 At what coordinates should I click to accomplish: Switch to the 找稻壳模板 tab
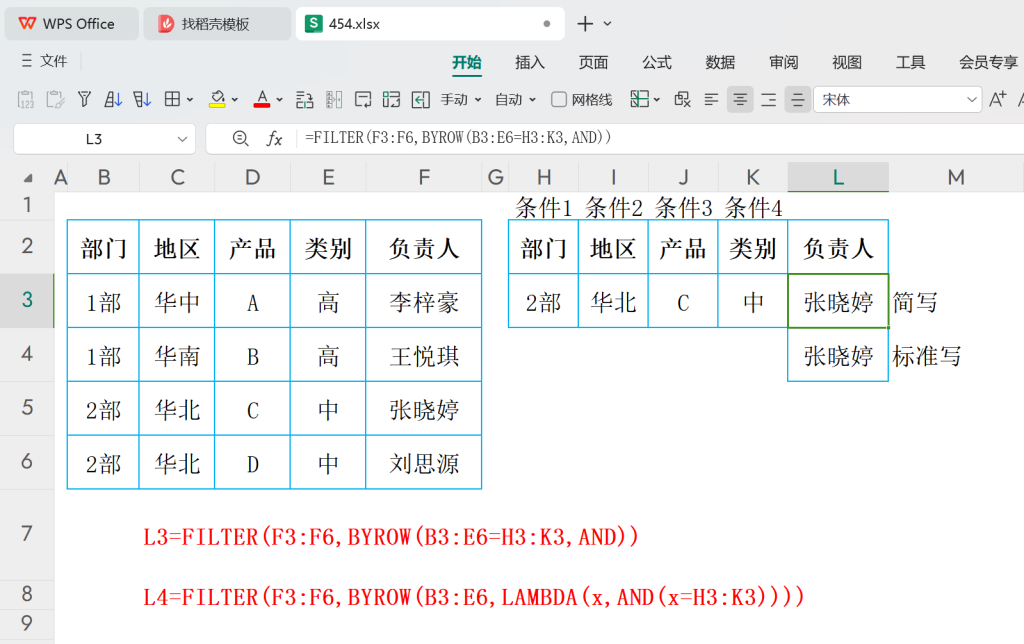pos(216,24)
